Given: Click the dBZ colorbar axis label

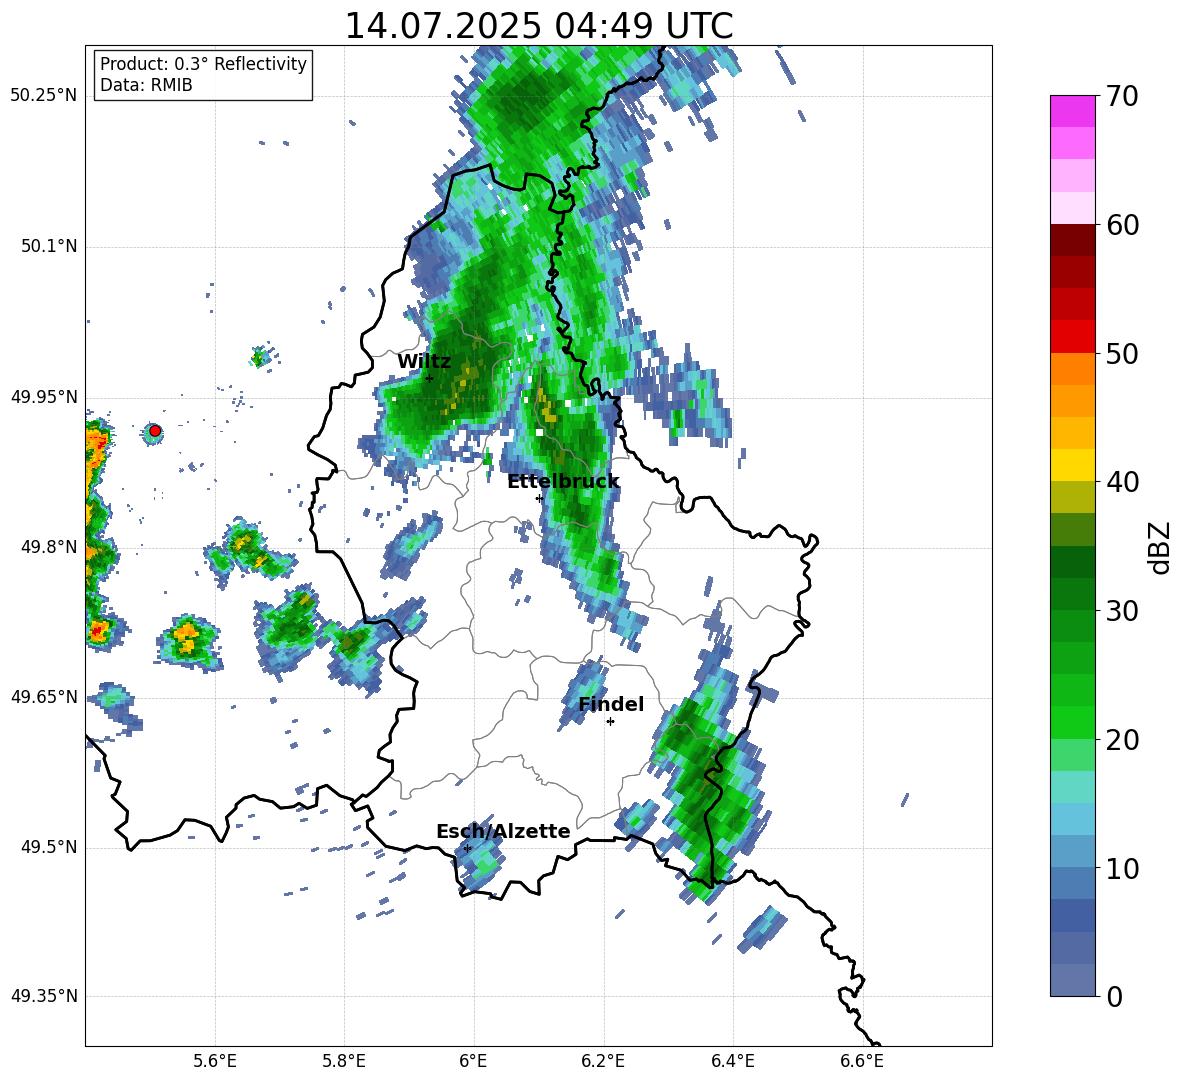Looking at the screenshot, I should (x=1158, y=547).
